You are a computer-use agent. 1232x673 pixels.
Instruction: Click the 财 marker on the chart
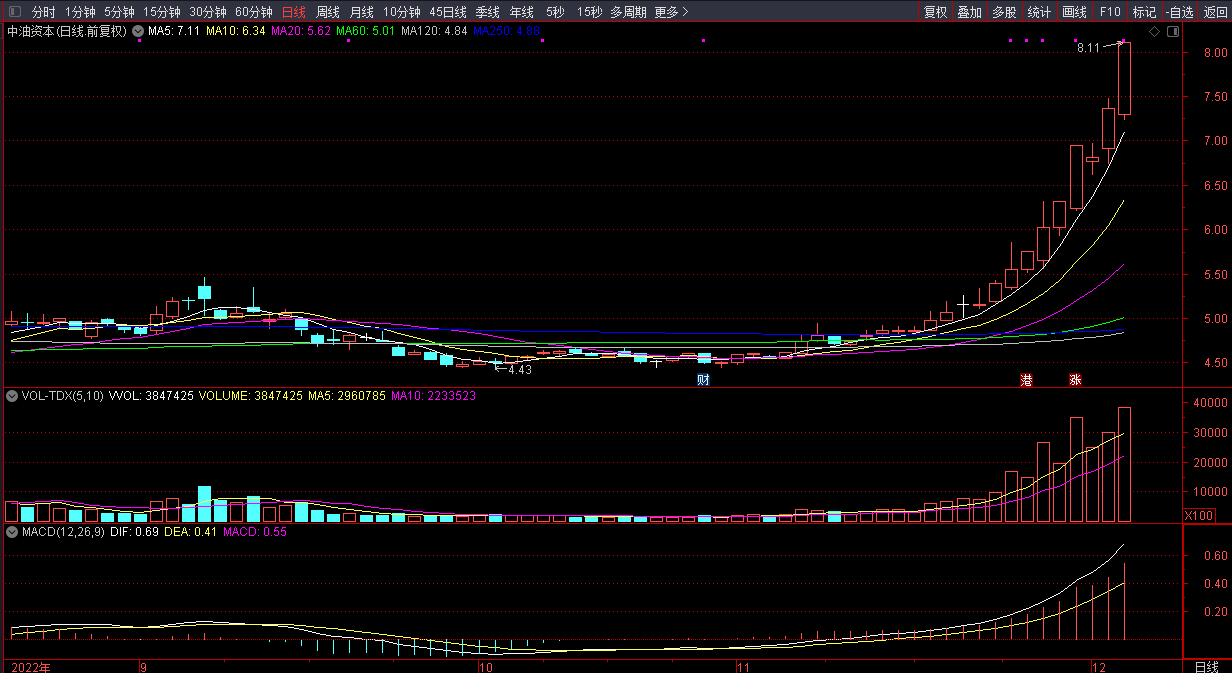(703, 380)
